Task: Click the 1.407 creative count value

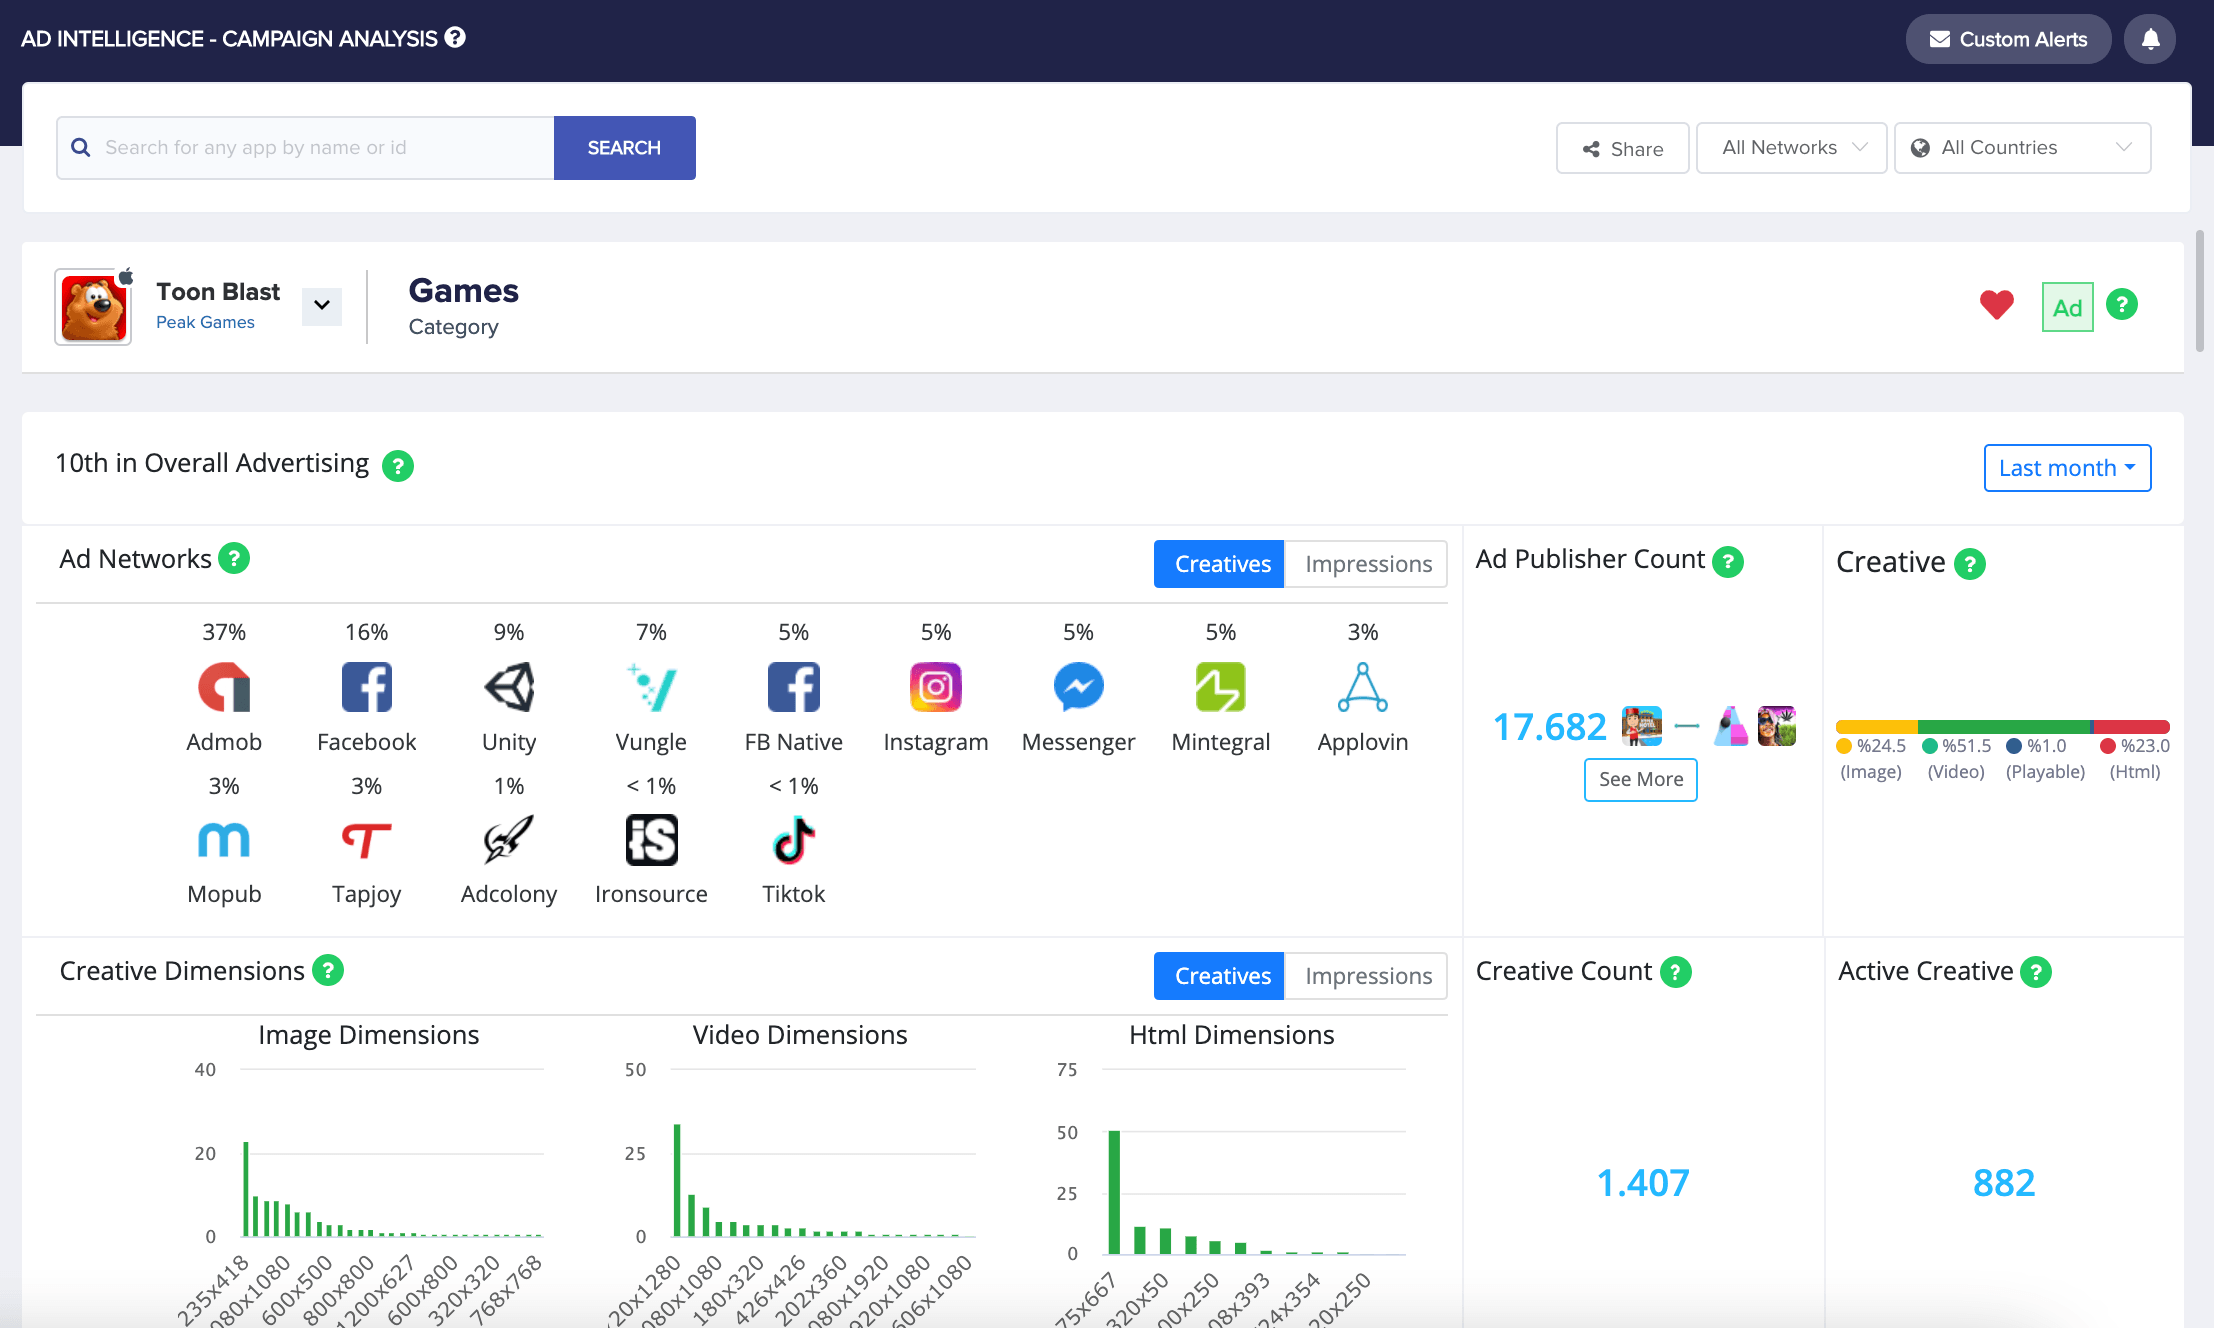Action: (x=1642, y=1183)
